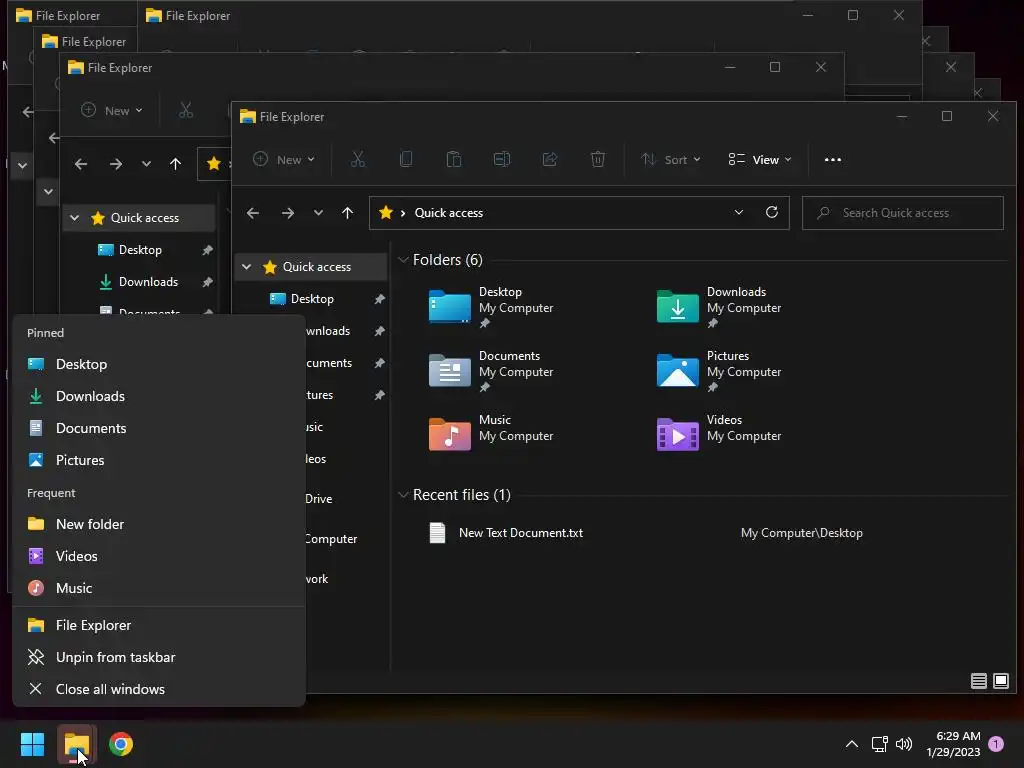Click the File Explorer taskbar icon
Viewport: 1024px width, 768px height.
(x=76, y=744)
